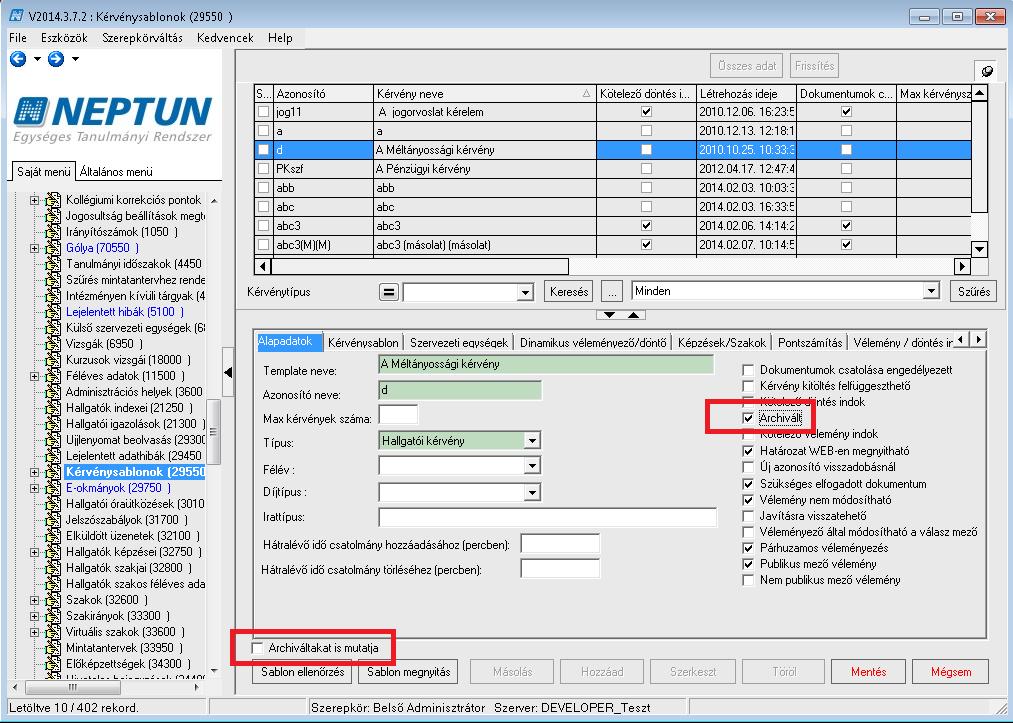Toggle Párhuzamos véleményezés checkbox
1013x723 pixels.
(x=748, y=548)
